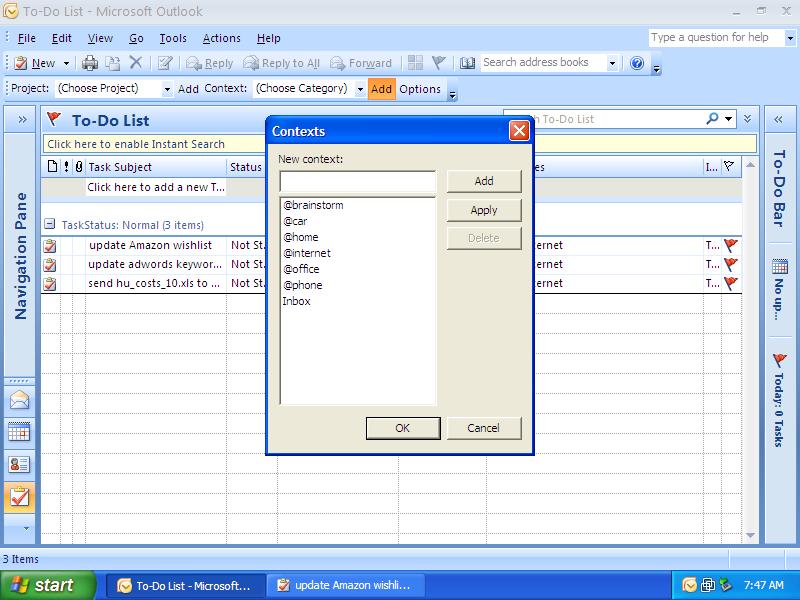Screen dimensions: 800x600
Task: Click Options in the add-in toolbar
Action: (x=420, y=89)
